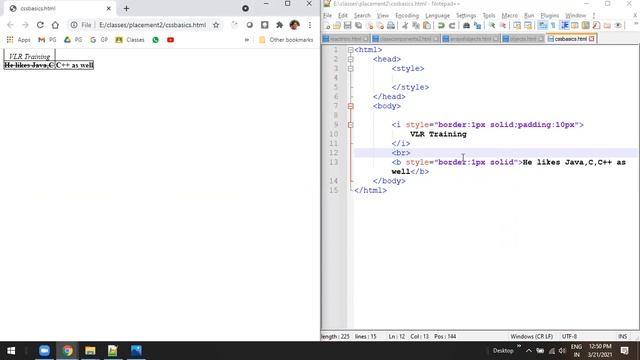
Task: Click the Chrome address bar URL
Action: tap(152, 25)
